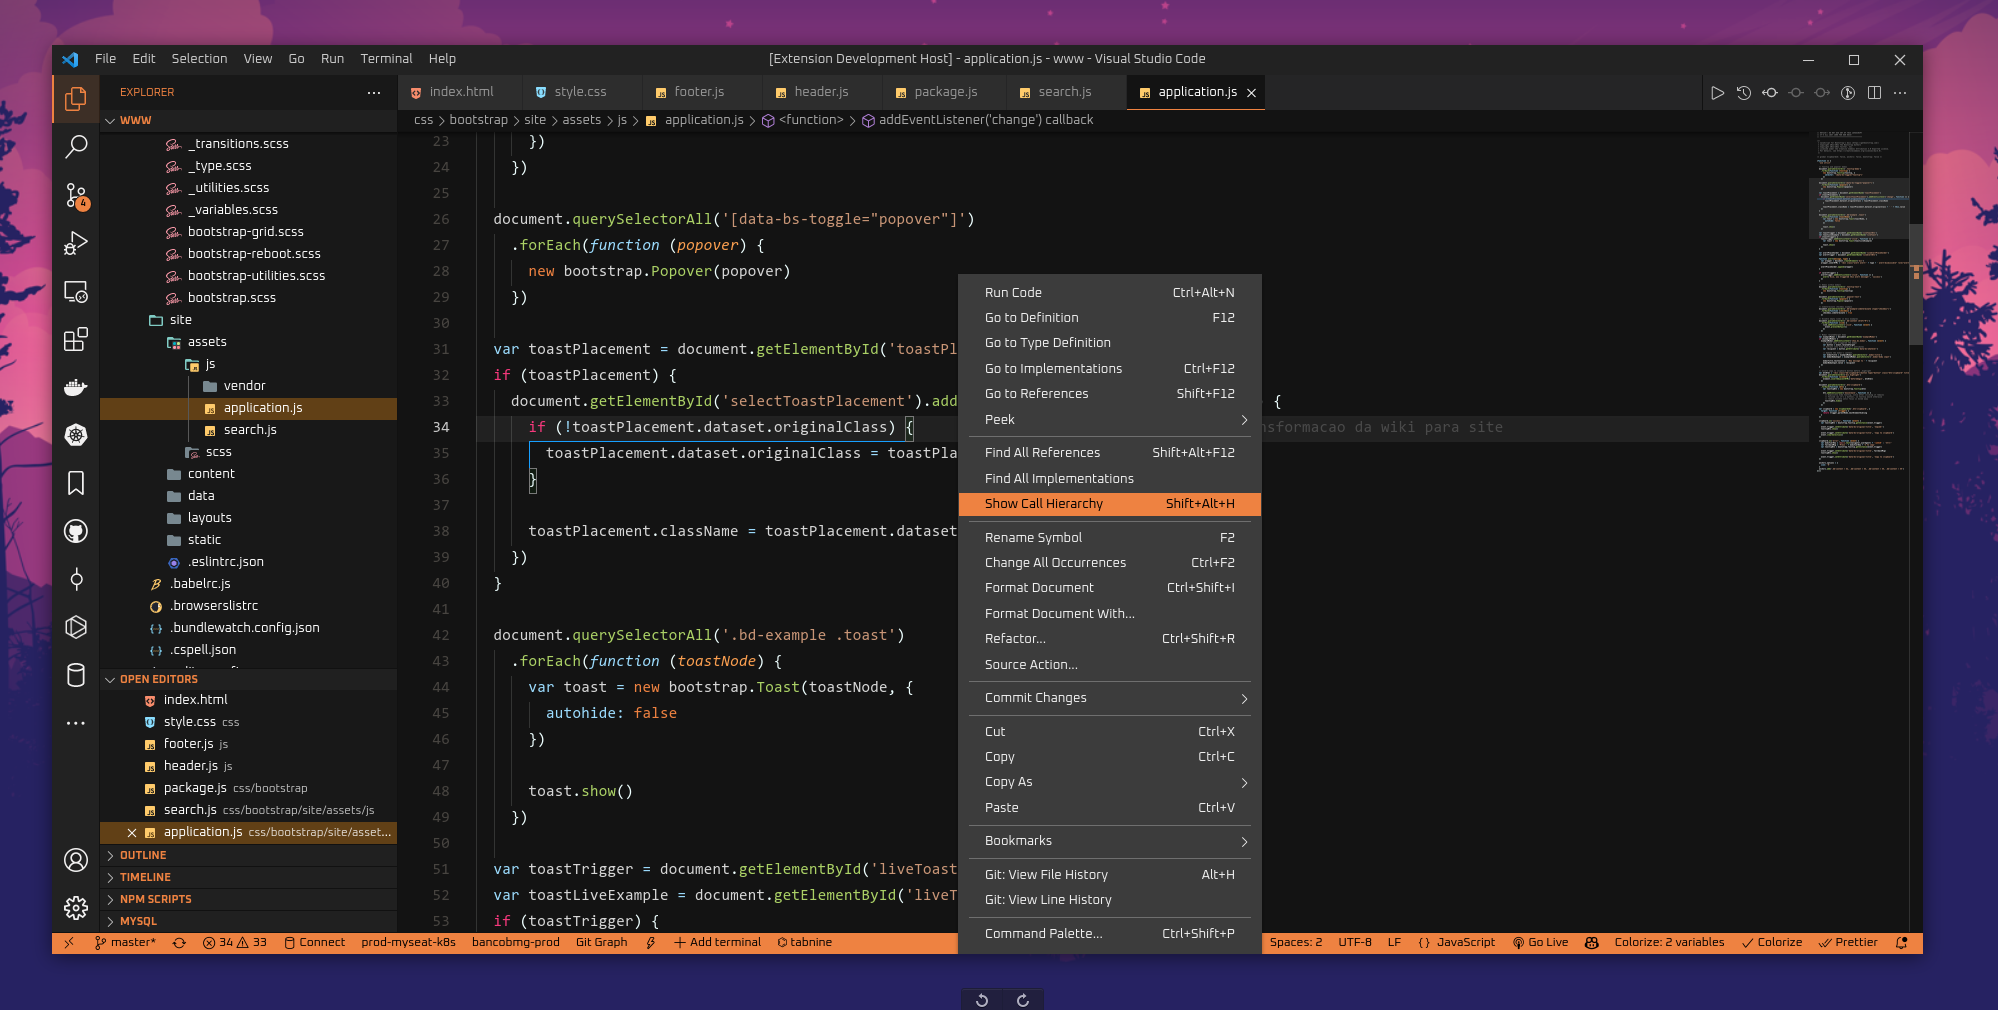Switch to the search.js tab
Viewport: 1998px width, 1010px height.
click(1064, 92)
